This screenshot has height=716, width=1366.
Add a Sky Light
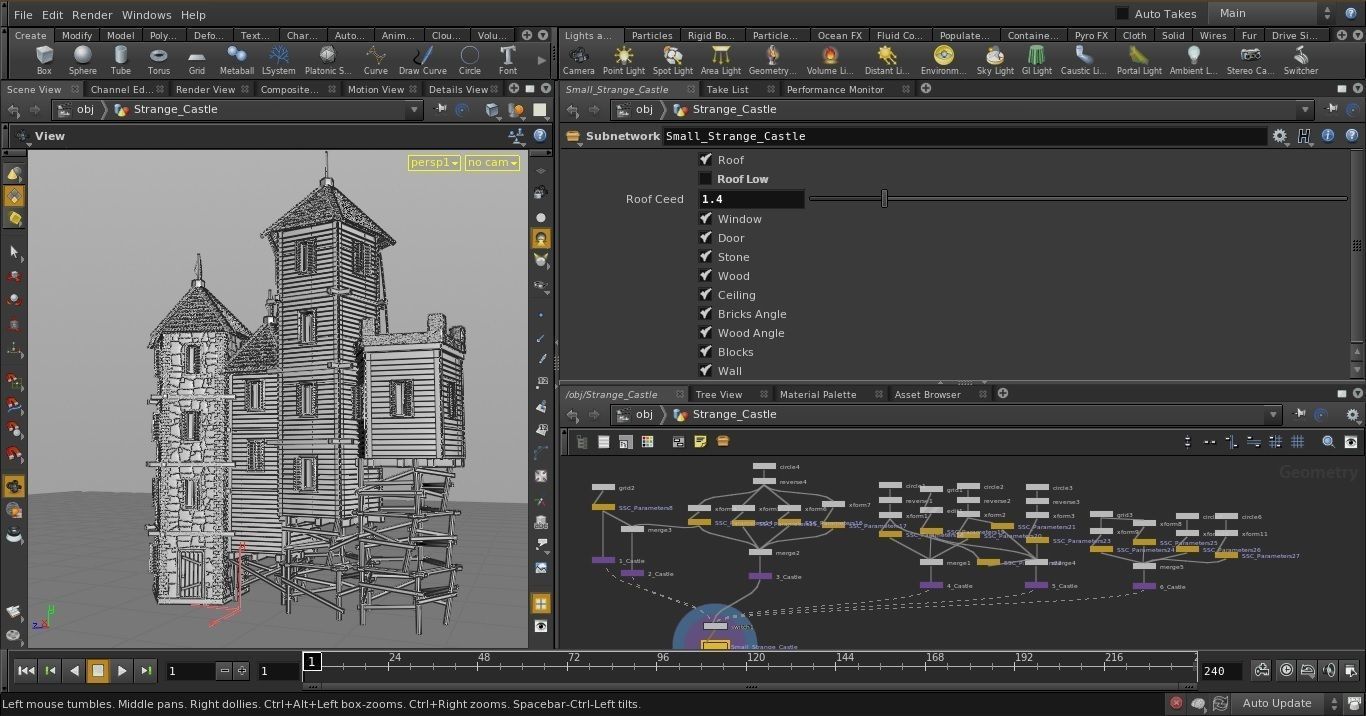pos(995,60)
